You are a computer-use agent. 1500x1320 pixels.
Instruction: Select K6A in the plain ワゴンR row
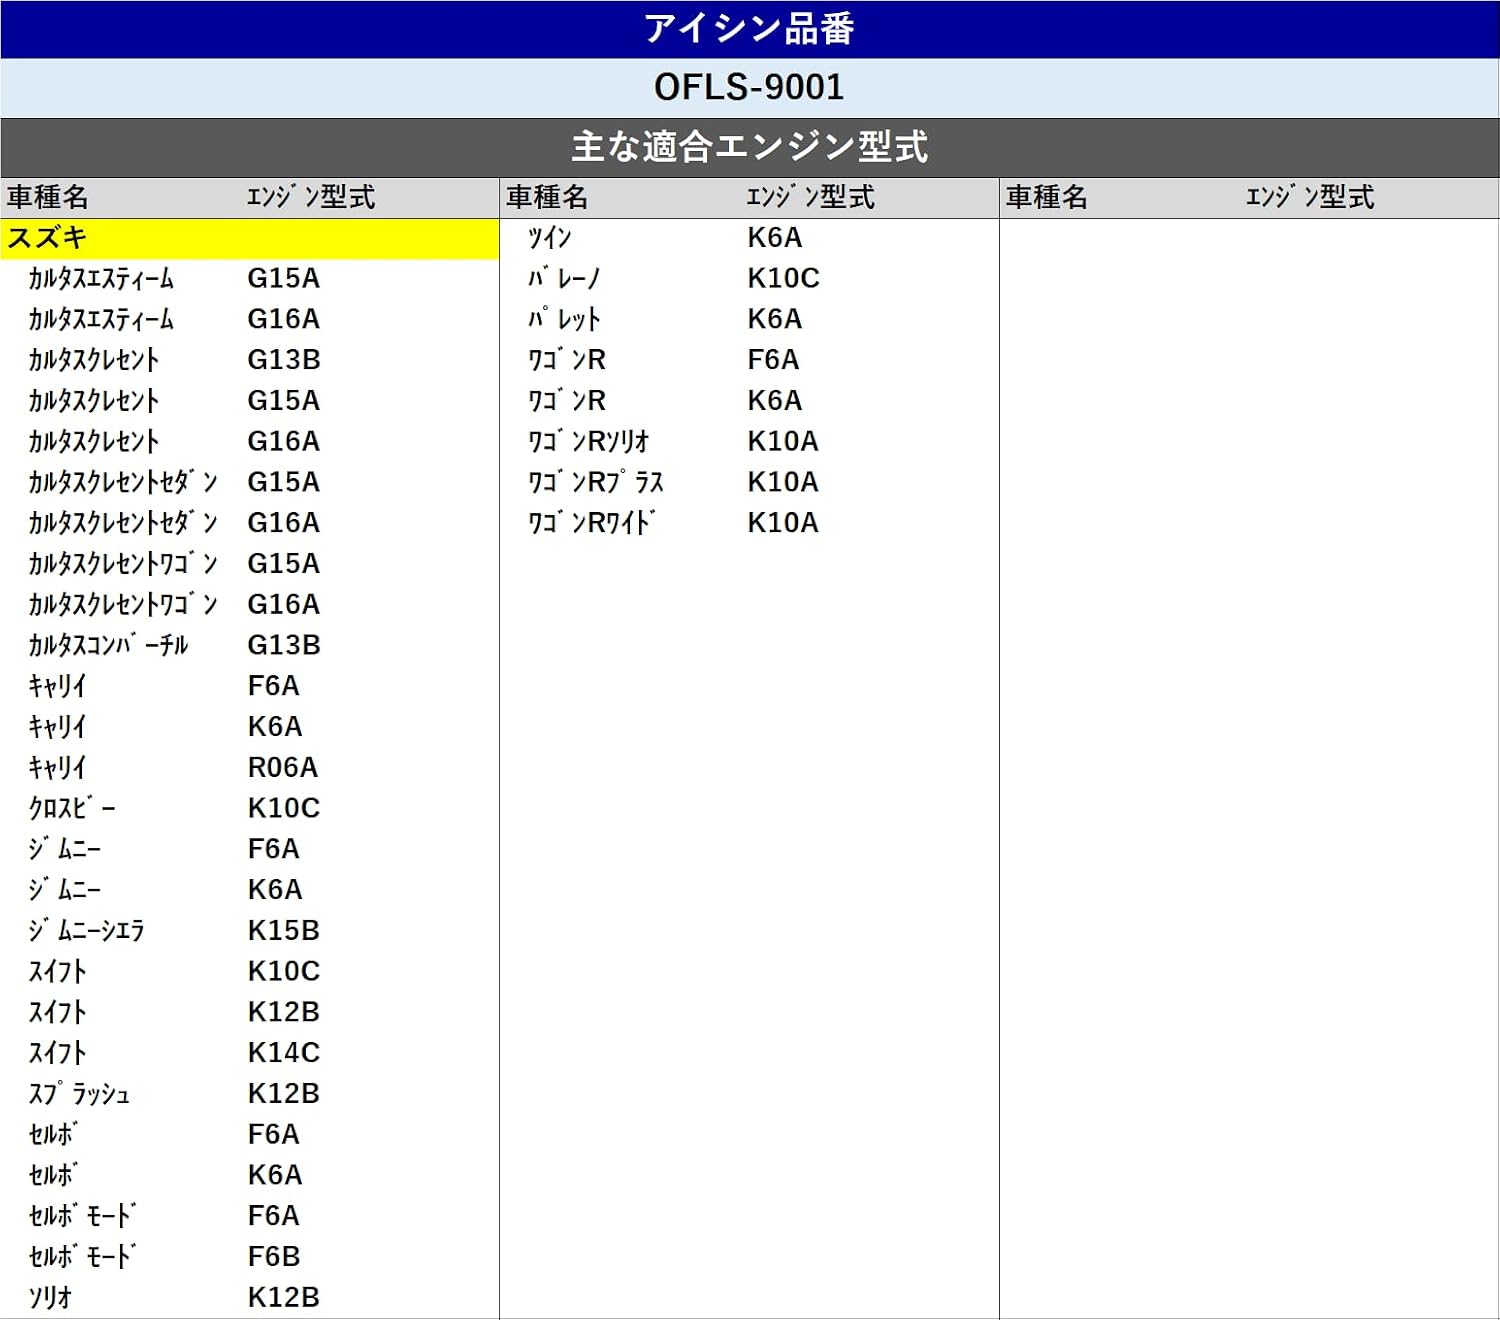(775, 401)
